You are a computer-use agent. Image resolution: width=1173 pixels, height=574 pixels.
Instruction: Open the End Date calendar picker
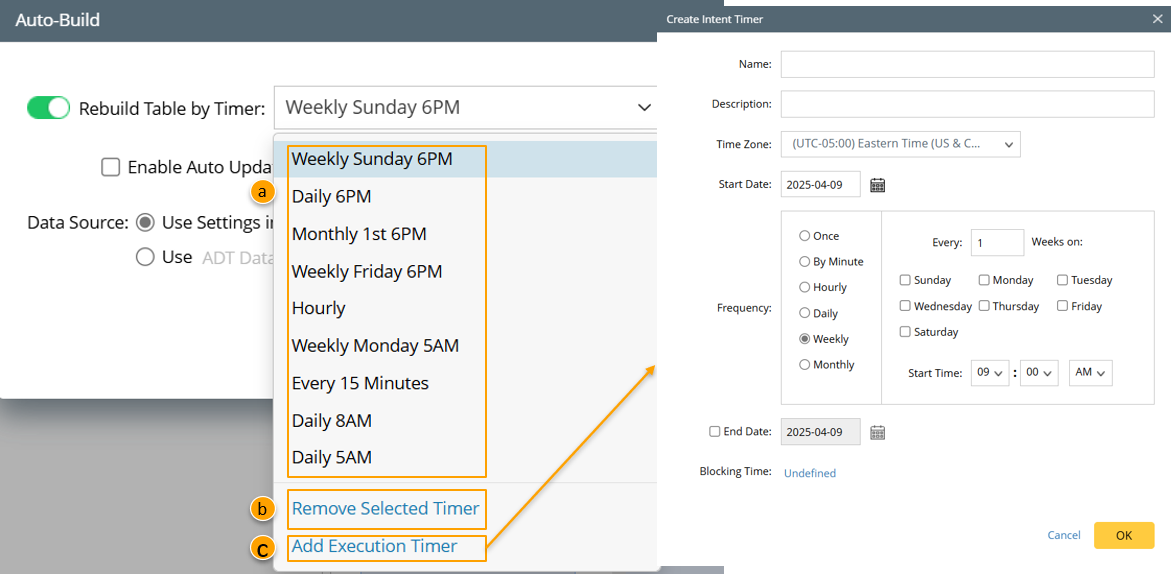tap(878, 432)
